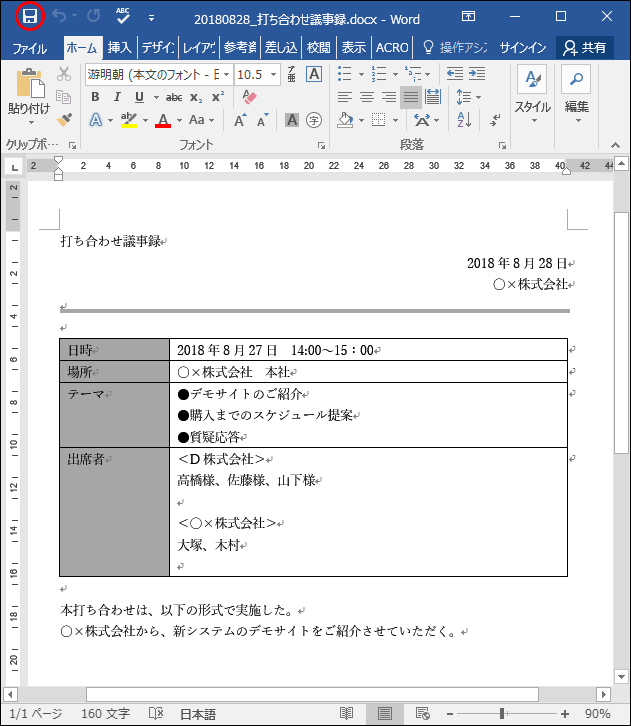The height and width of the screenshot is (726, 631).
Task: Click the Cut scissors icon
Action: [64, 74]
